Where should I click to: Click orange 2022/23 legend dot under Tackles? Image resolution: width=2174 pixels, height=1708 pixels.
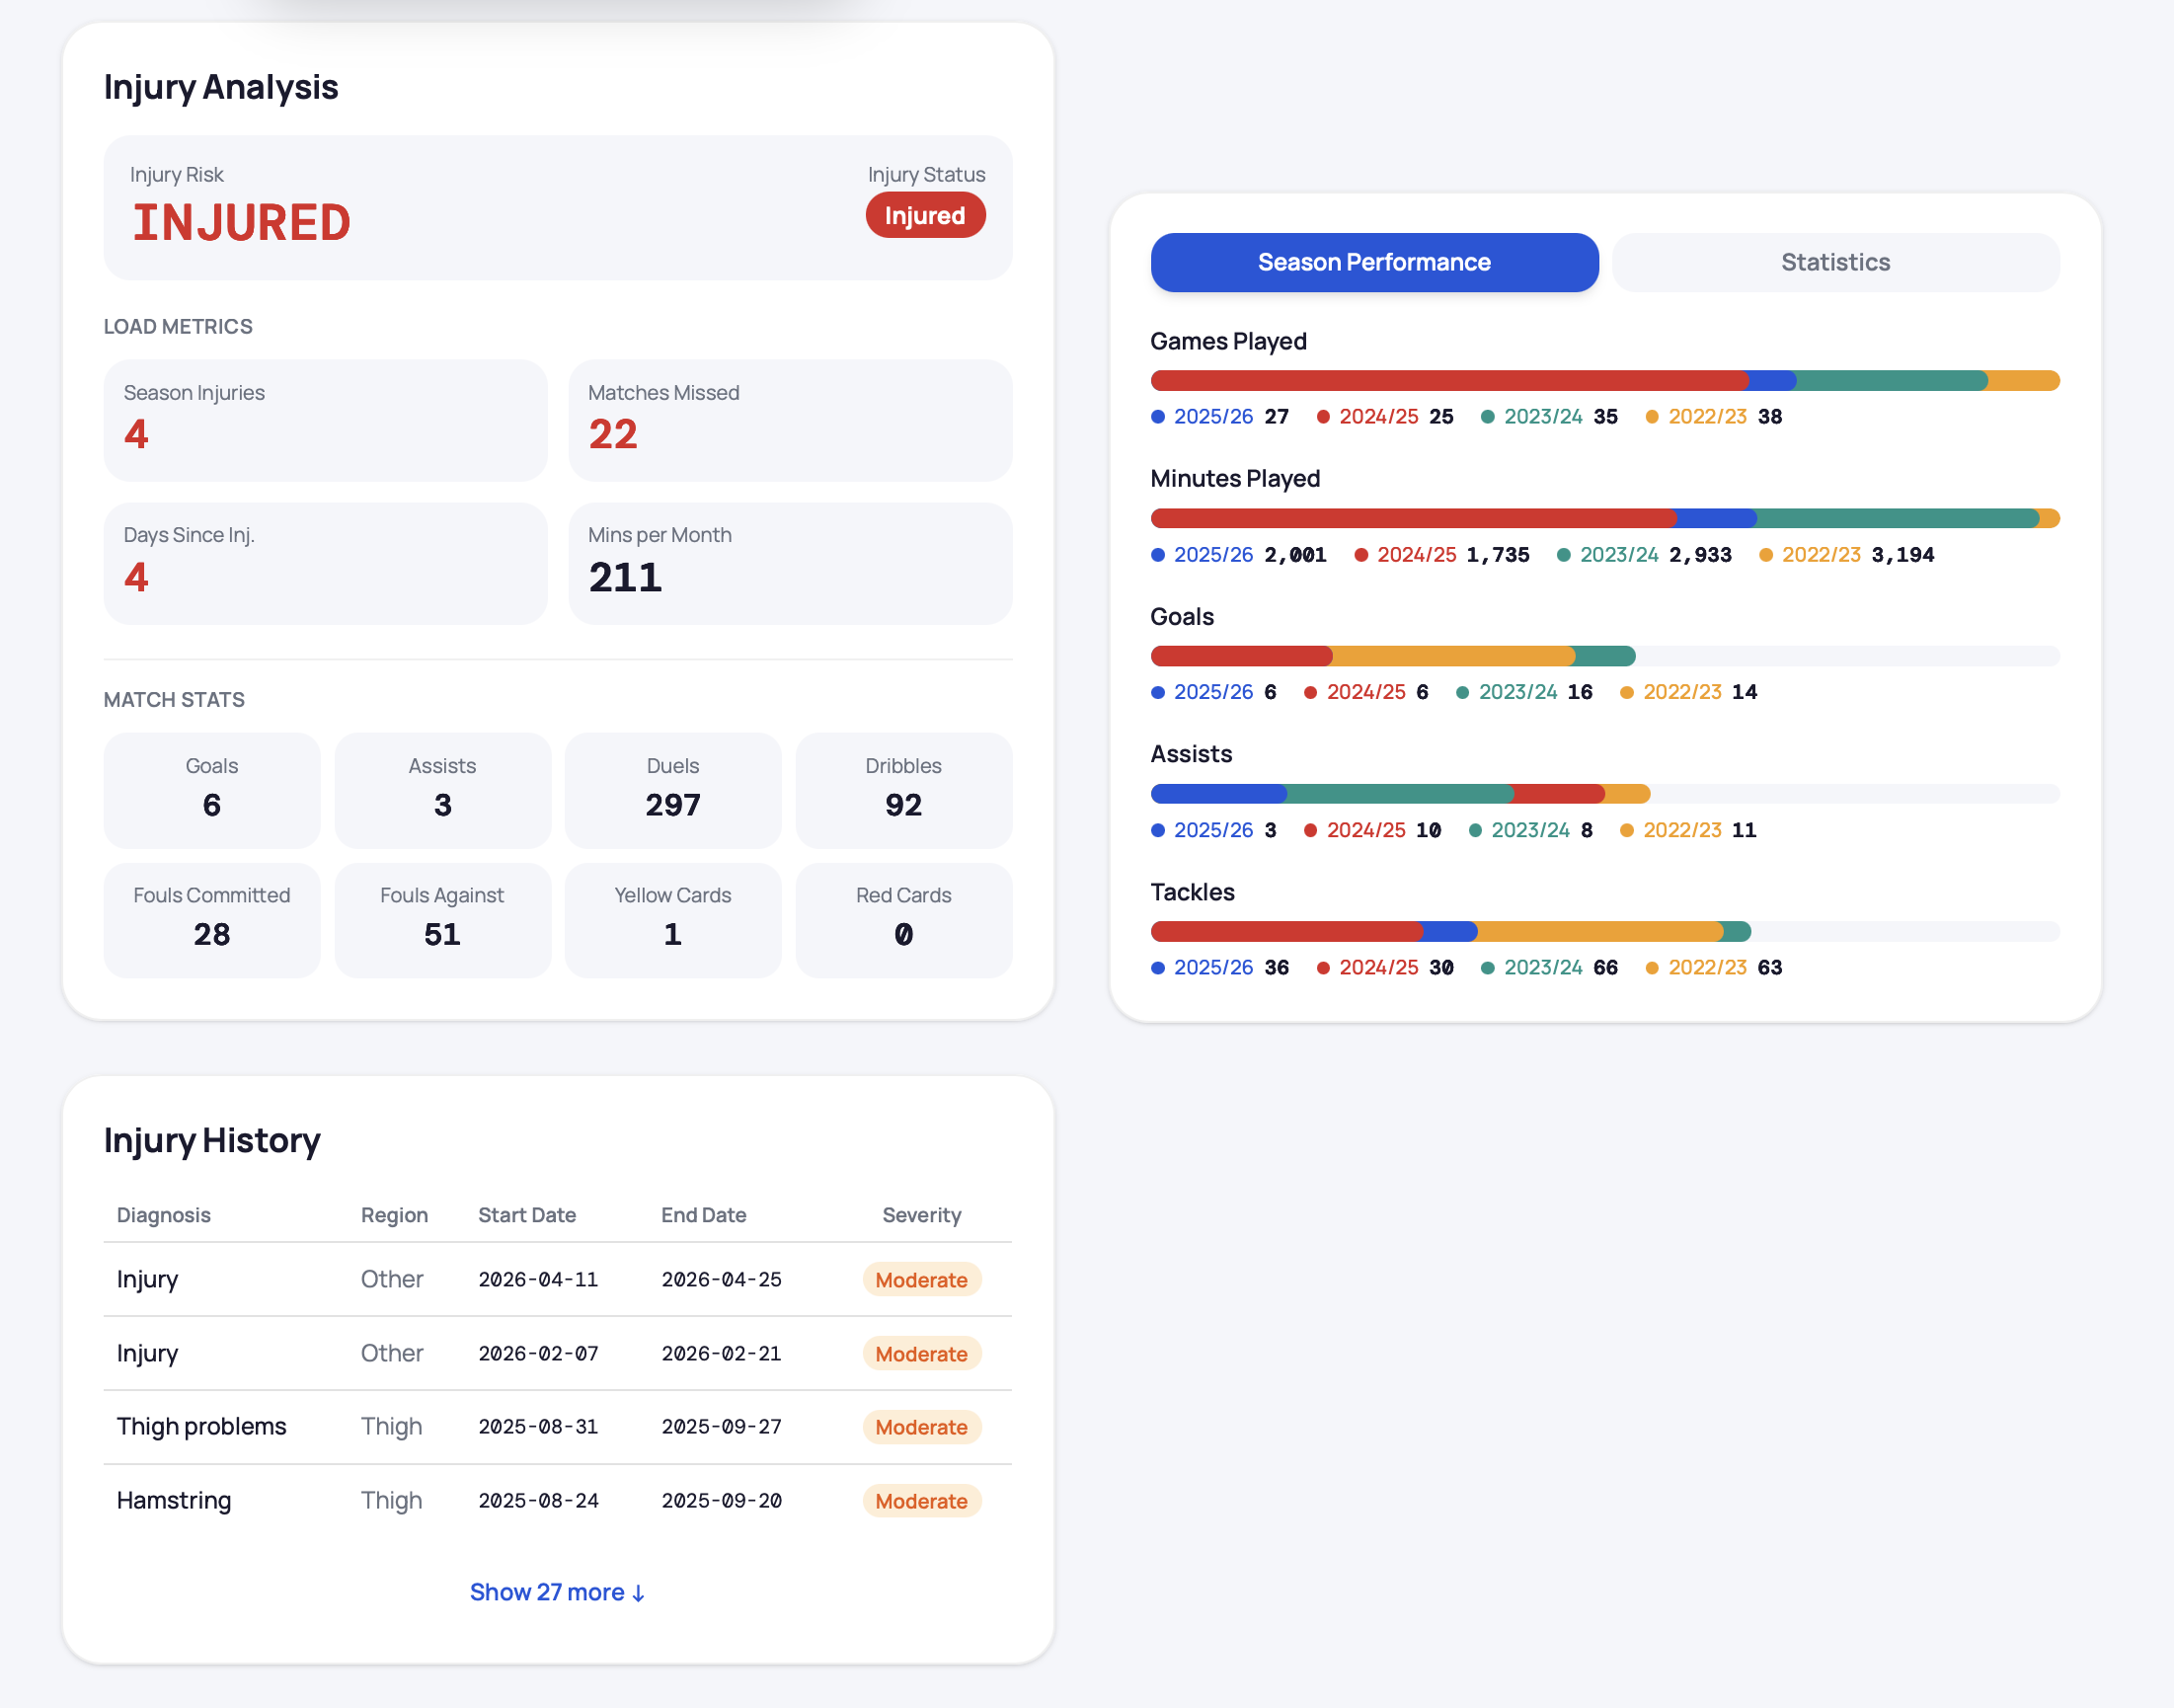pyautogui.click(x=1652, y=968)
